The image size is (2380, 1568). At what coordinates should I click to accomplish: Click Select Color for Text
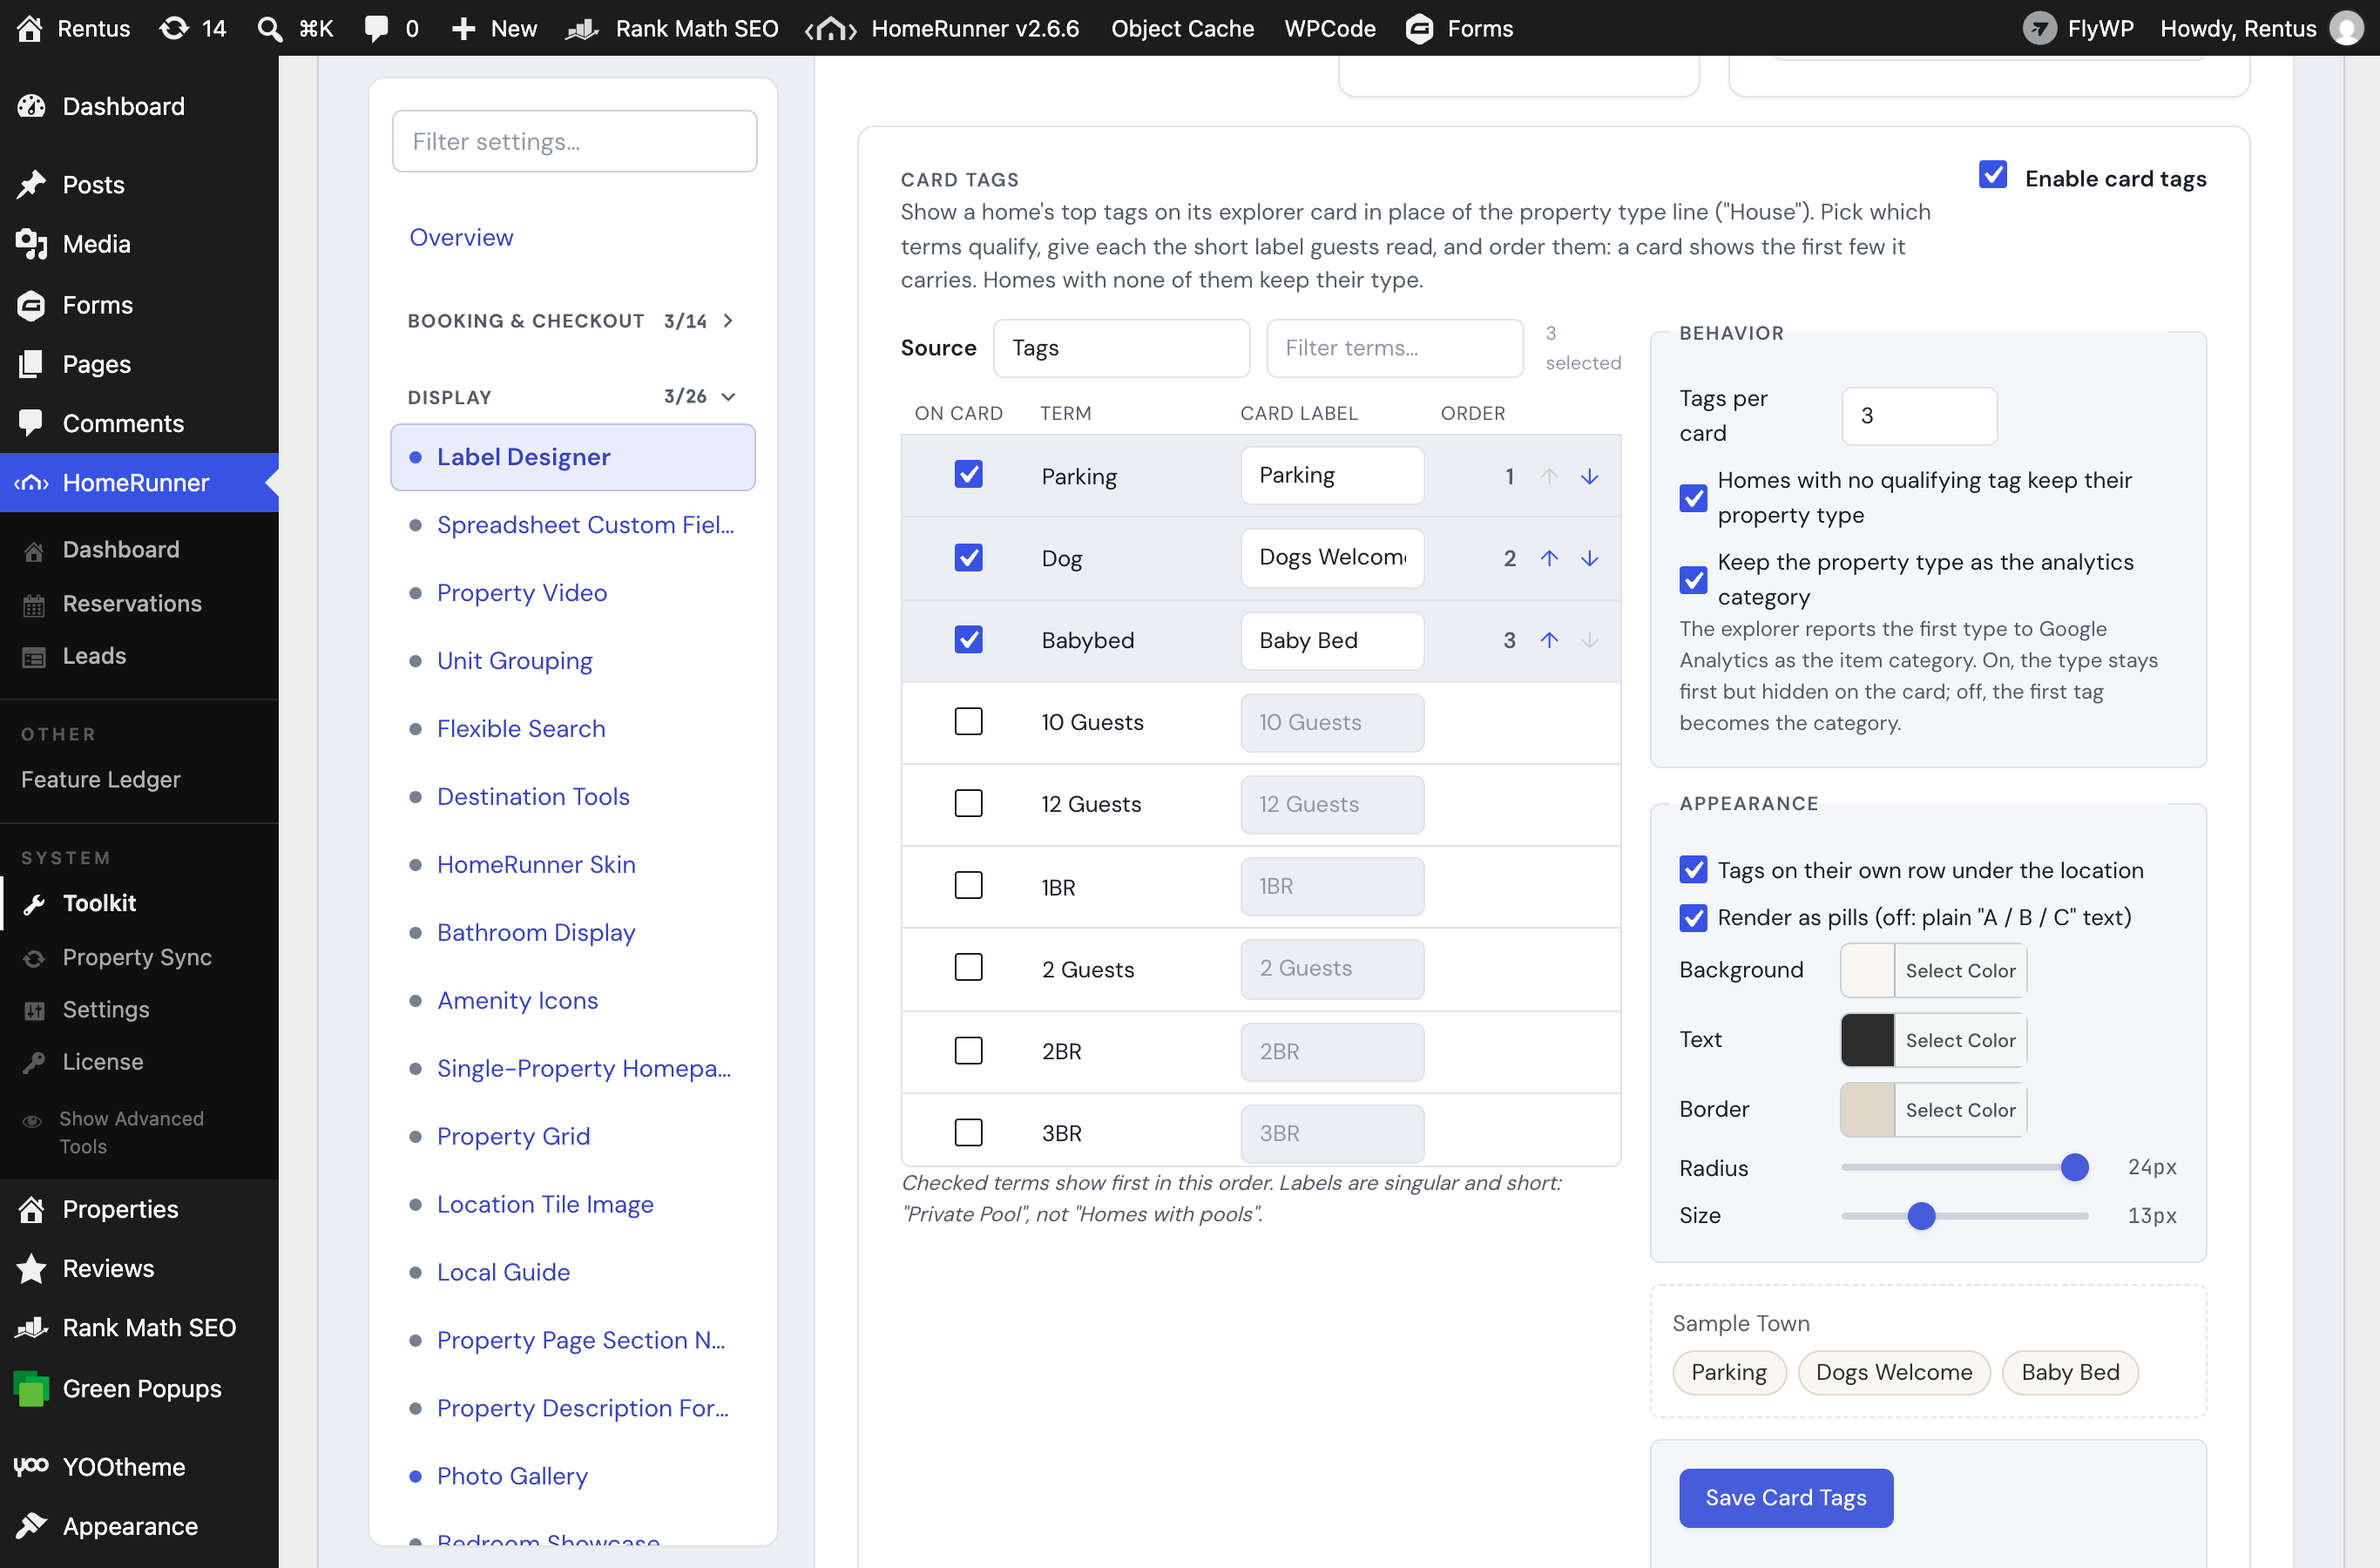click(x=1960, y=1040)
